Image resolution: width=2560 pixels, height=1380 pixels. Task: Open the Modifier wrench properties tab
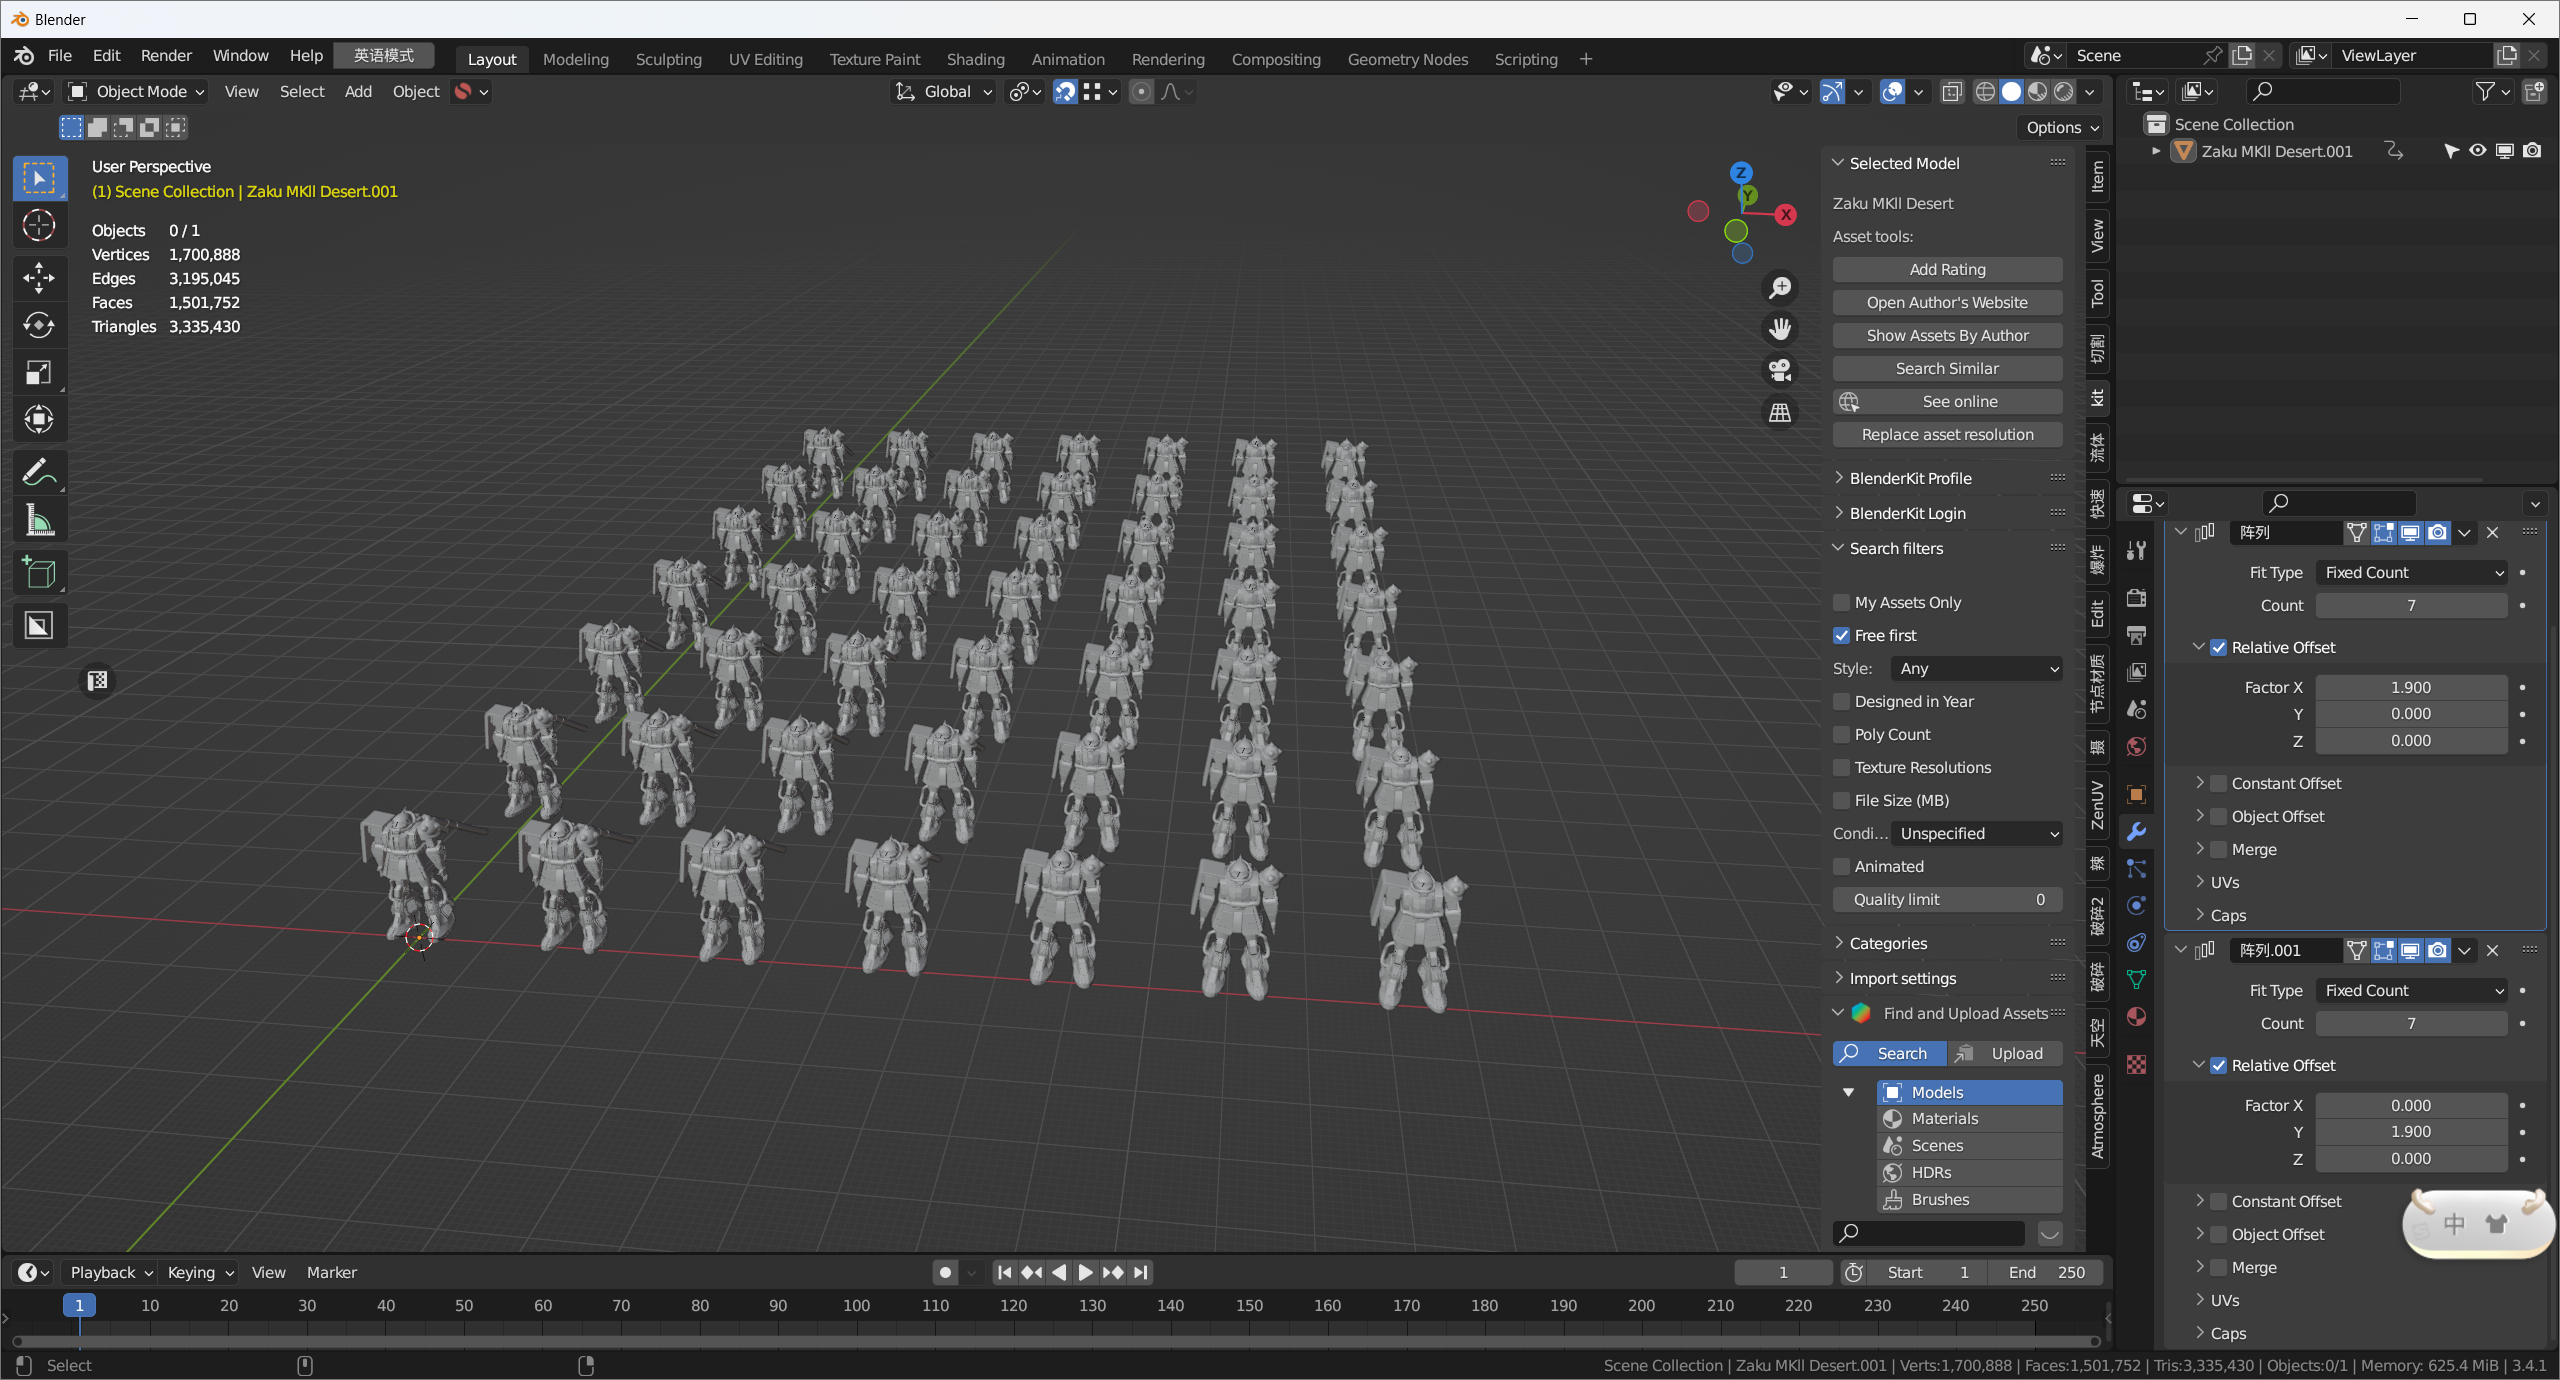(2136, 831)
